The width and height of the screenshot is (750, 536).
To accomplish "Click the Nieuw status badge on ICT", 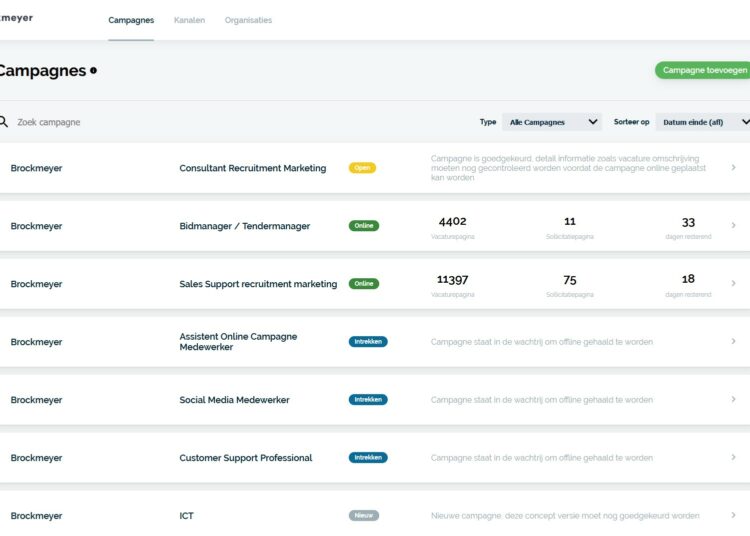I will [364, 516].
